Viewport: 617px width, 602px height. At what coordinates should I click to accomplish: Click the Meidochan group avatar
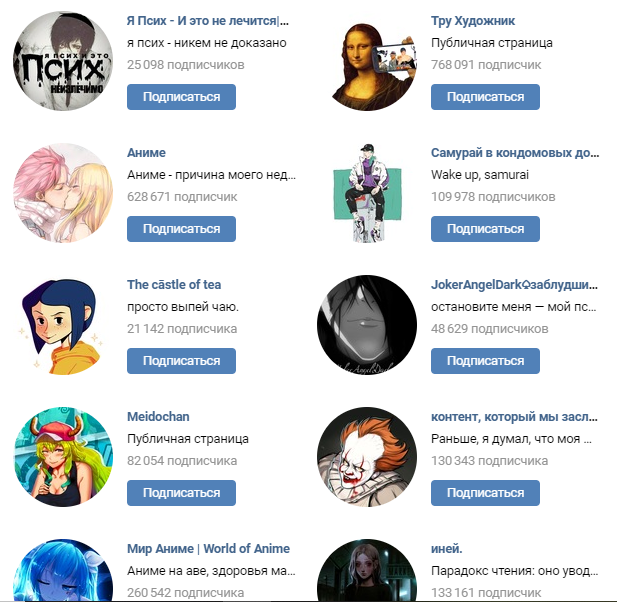click(x=63, y=457)
